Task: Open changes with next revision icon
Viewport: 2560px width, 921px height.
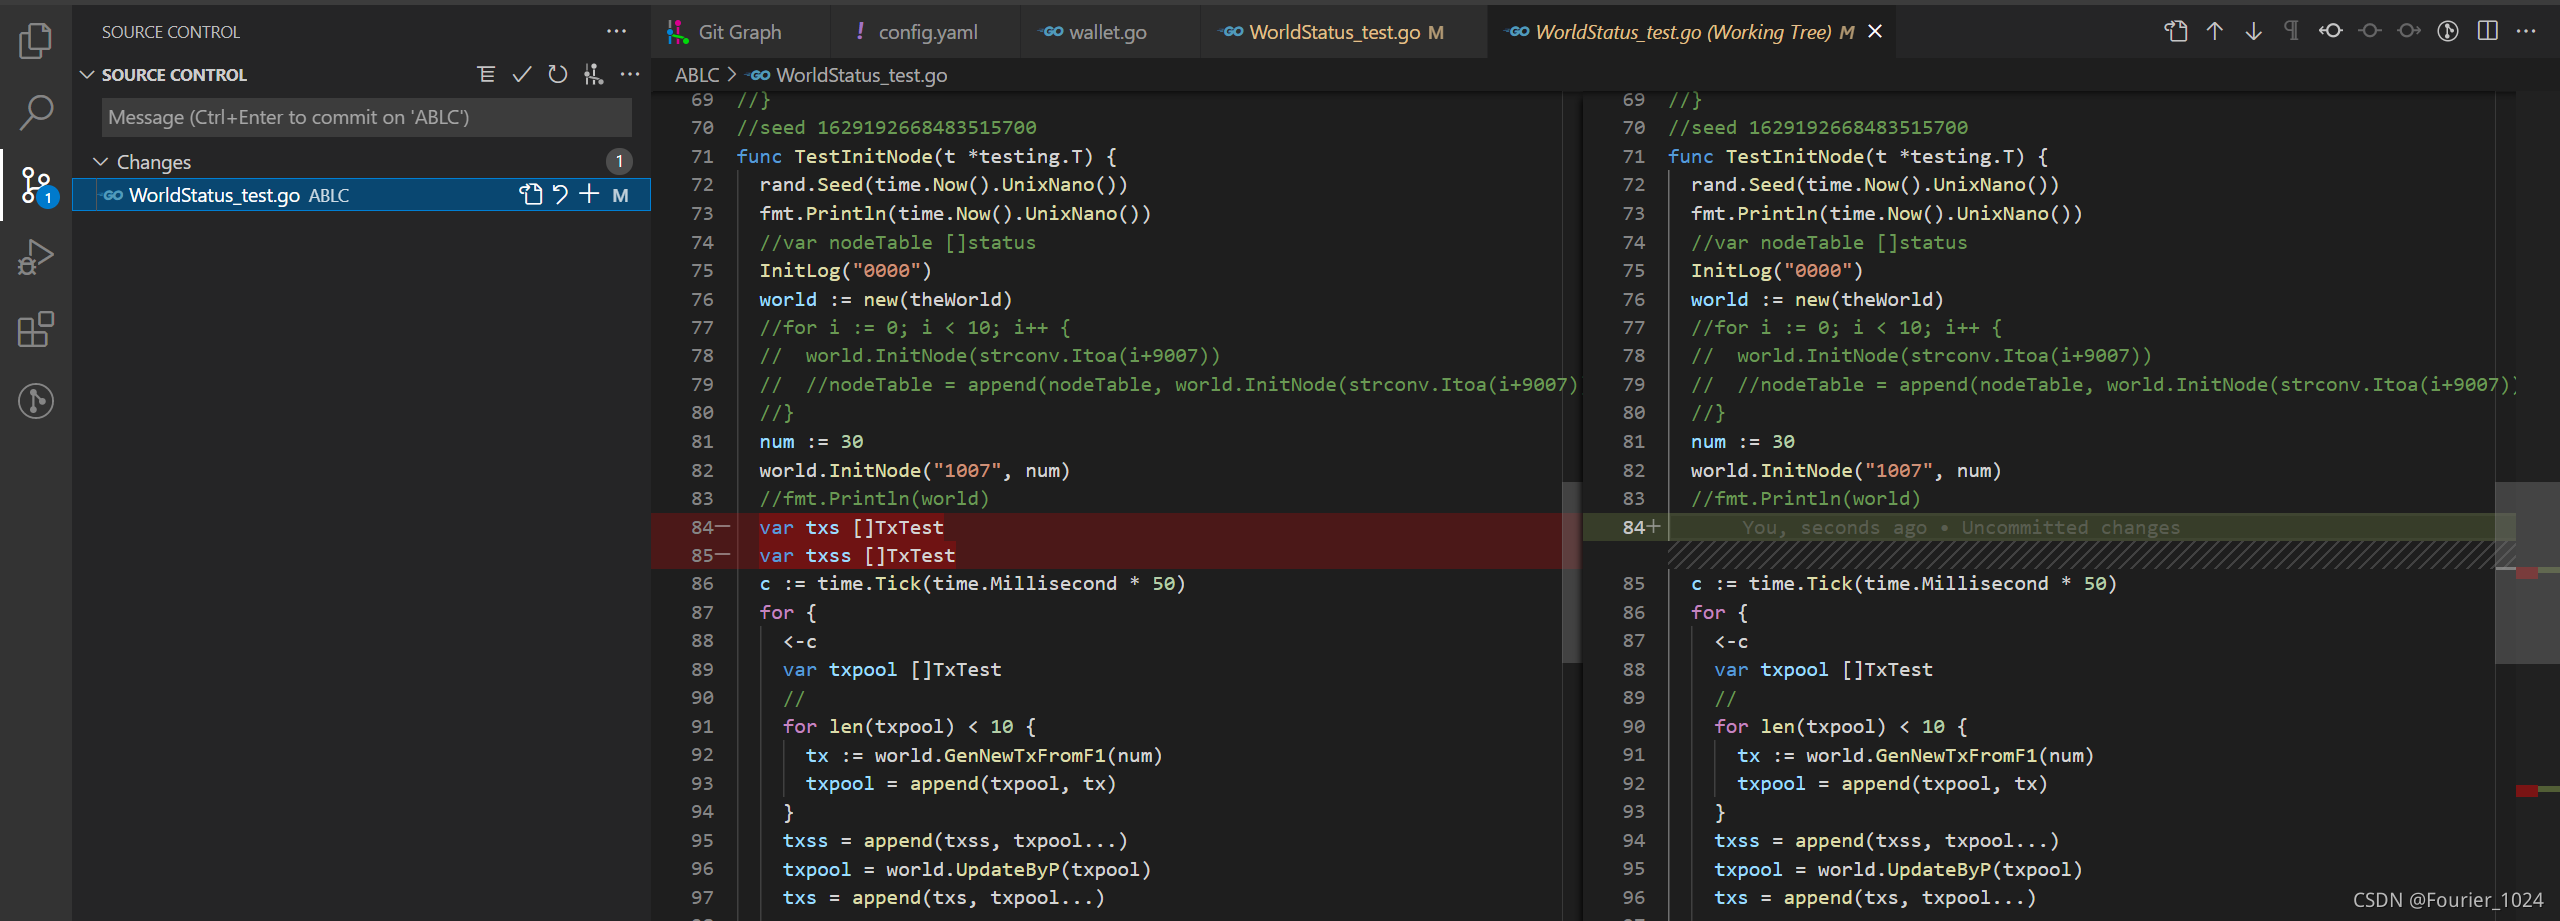Action: coord(2409,31)
